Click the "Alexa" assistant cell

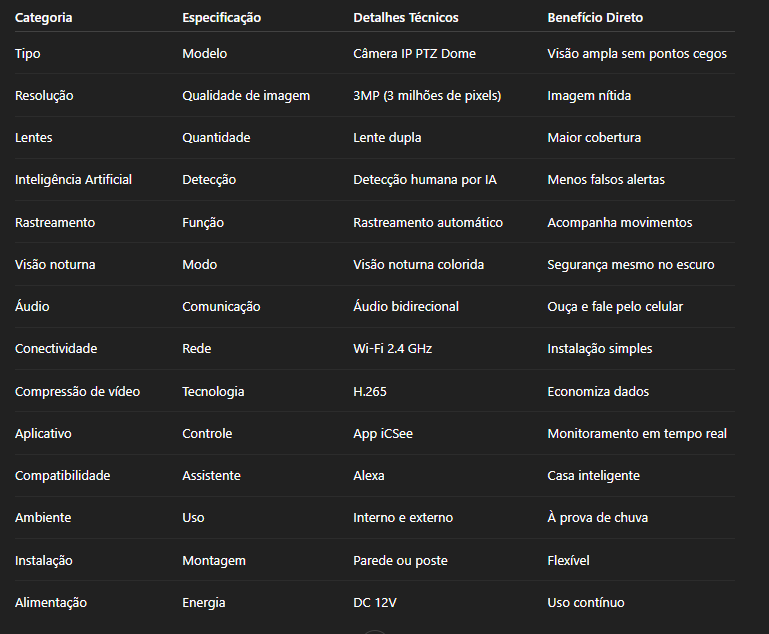369,476
